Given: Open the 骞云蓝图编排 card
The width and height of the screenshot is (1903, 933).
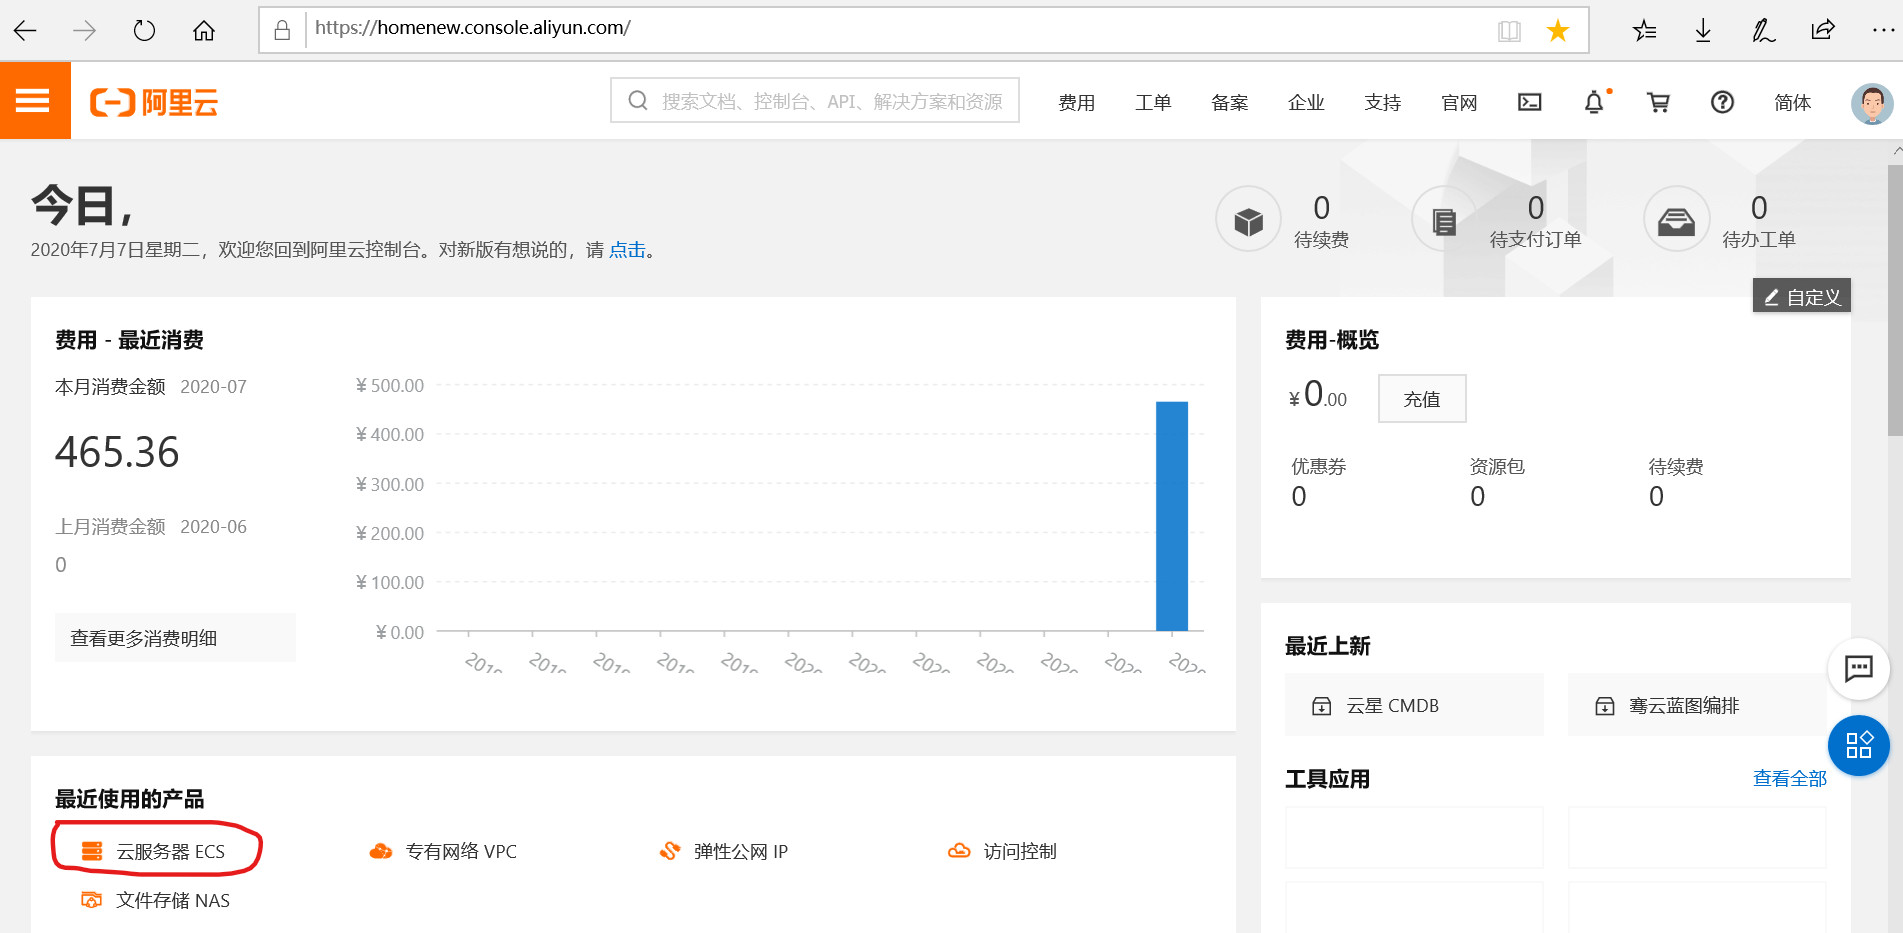Looking at the screenshot, I should click(x=1697, y=705).
